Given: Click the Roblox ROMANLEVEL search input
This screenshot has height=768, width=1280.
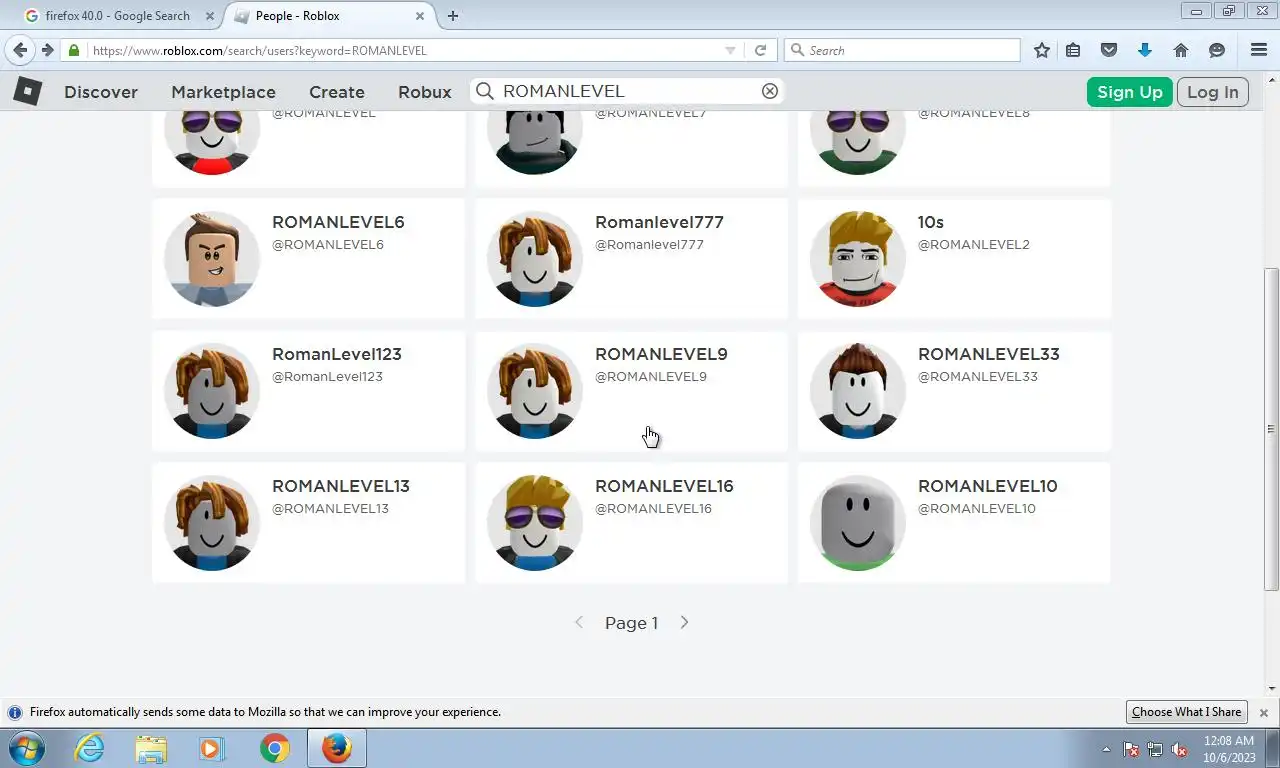Looking at the screenshot, I should tap(628, 91).
